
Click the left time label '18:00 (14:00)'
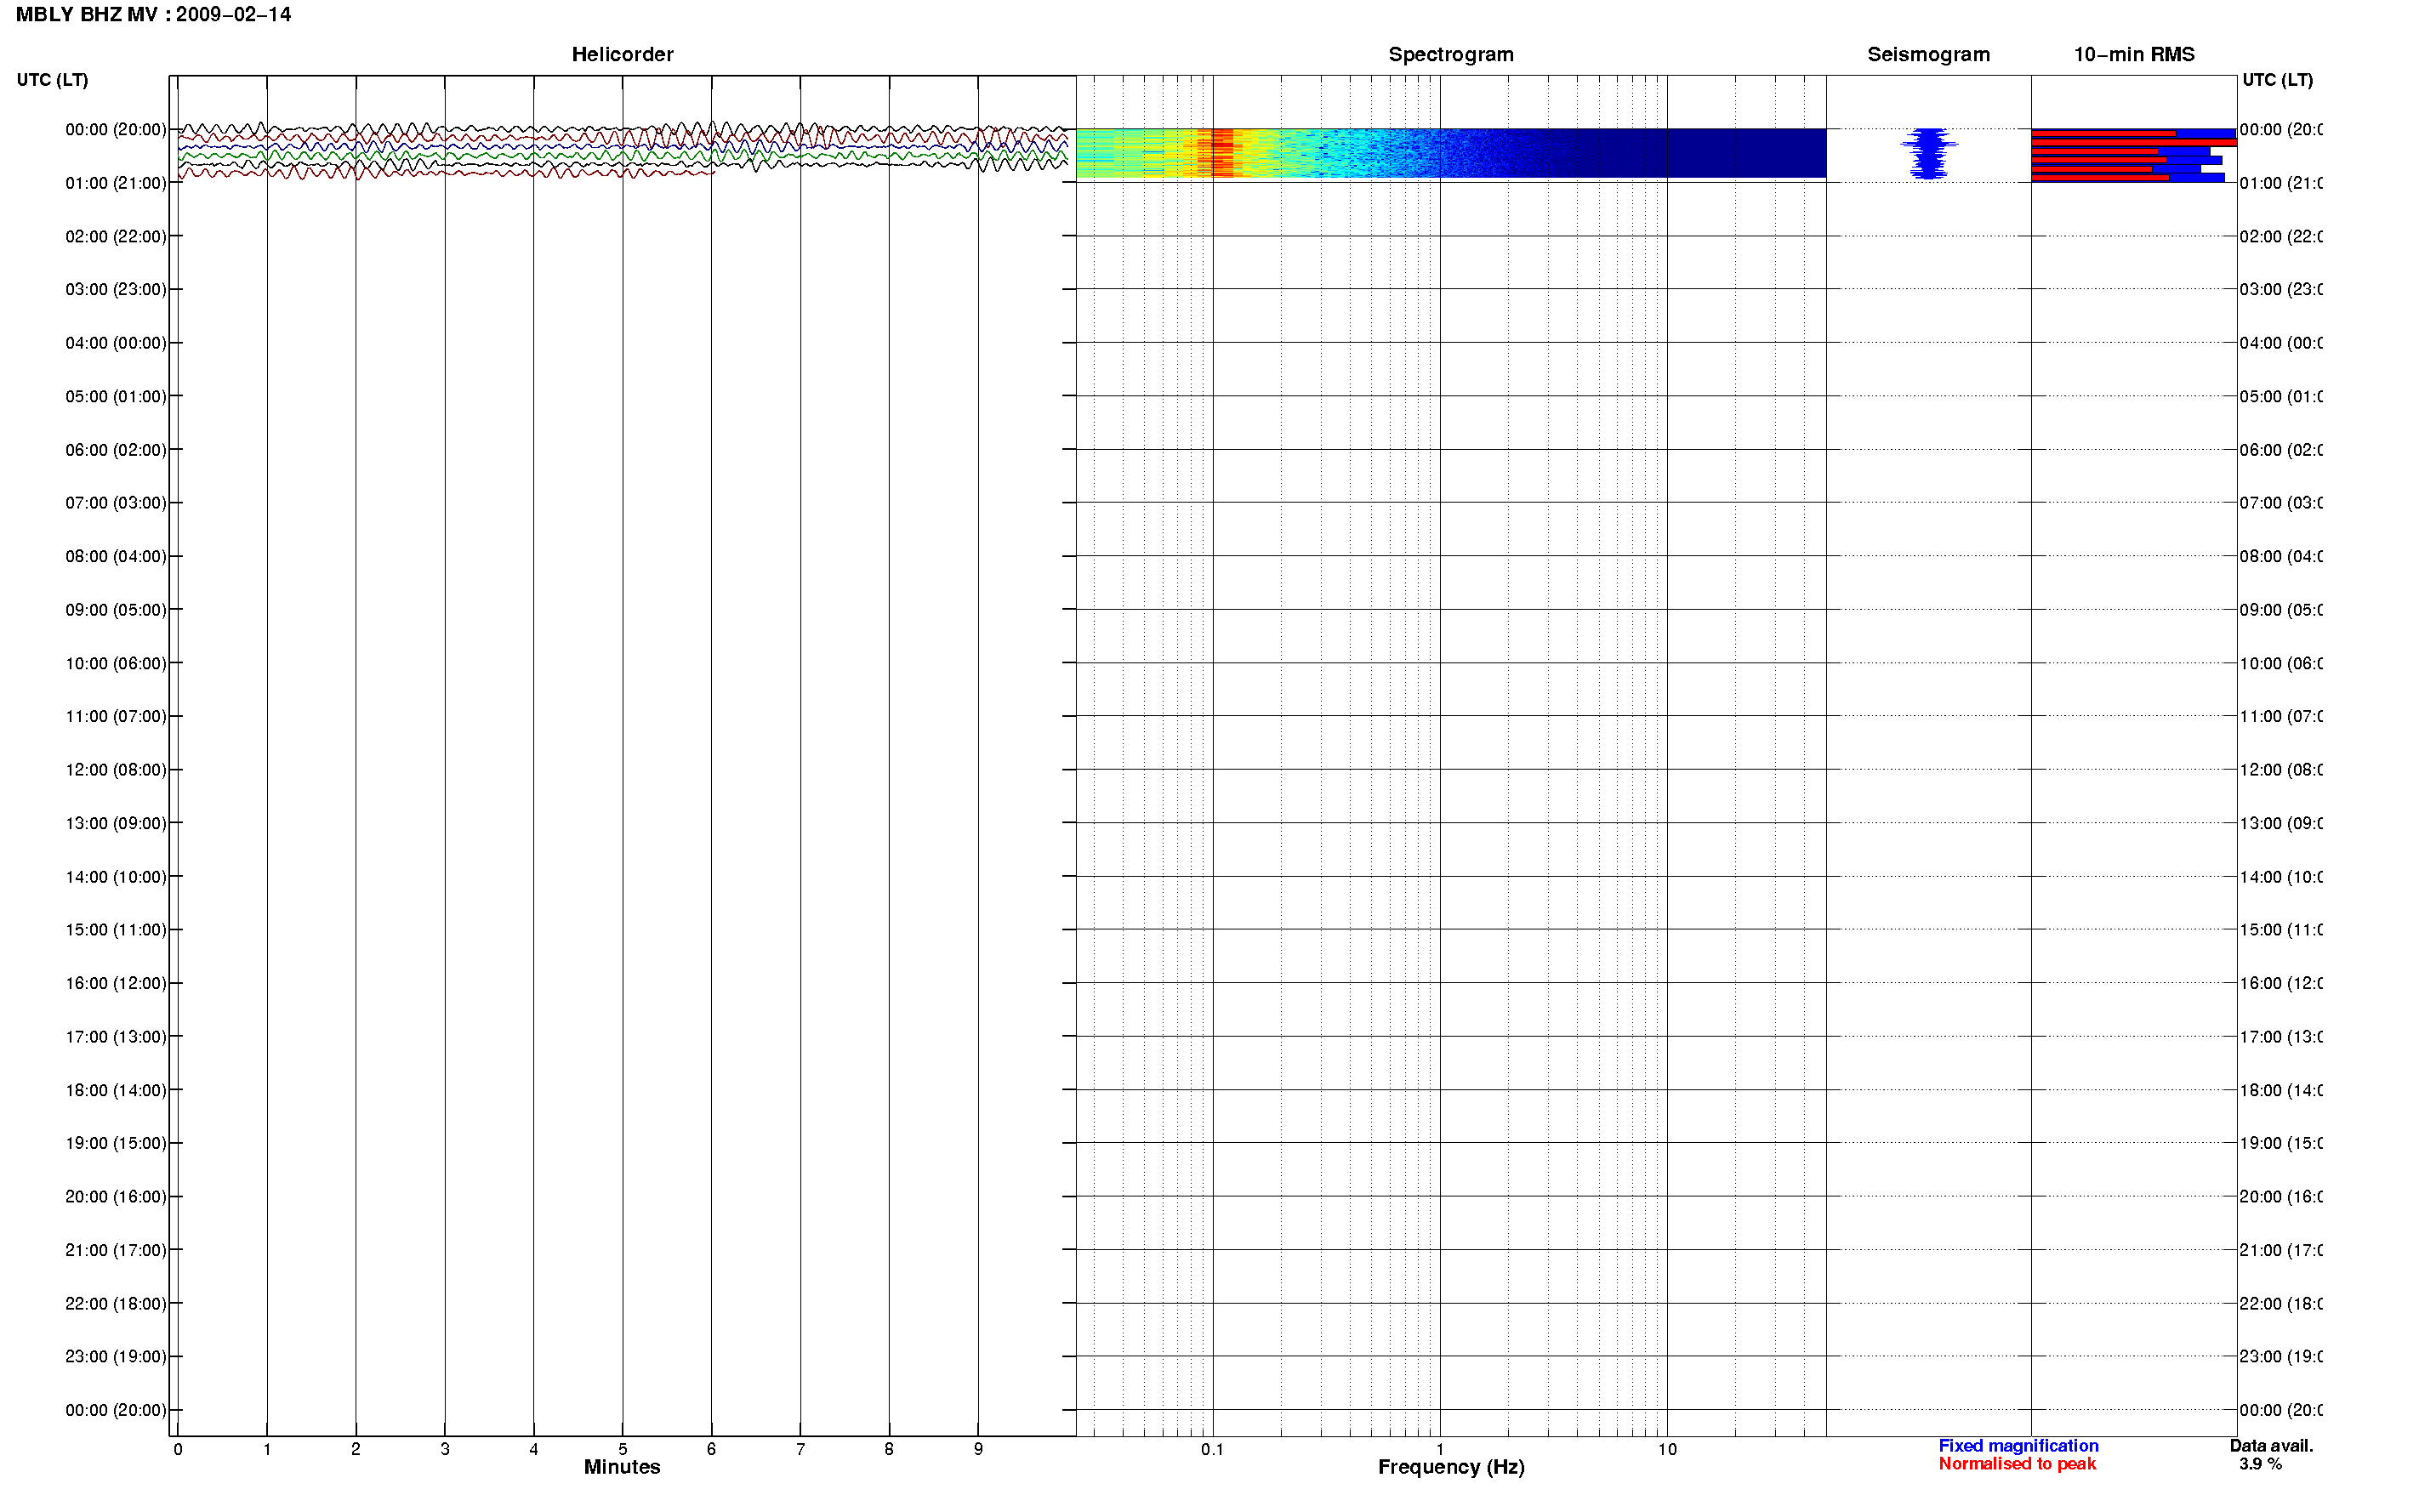[x=116, y=1090]
